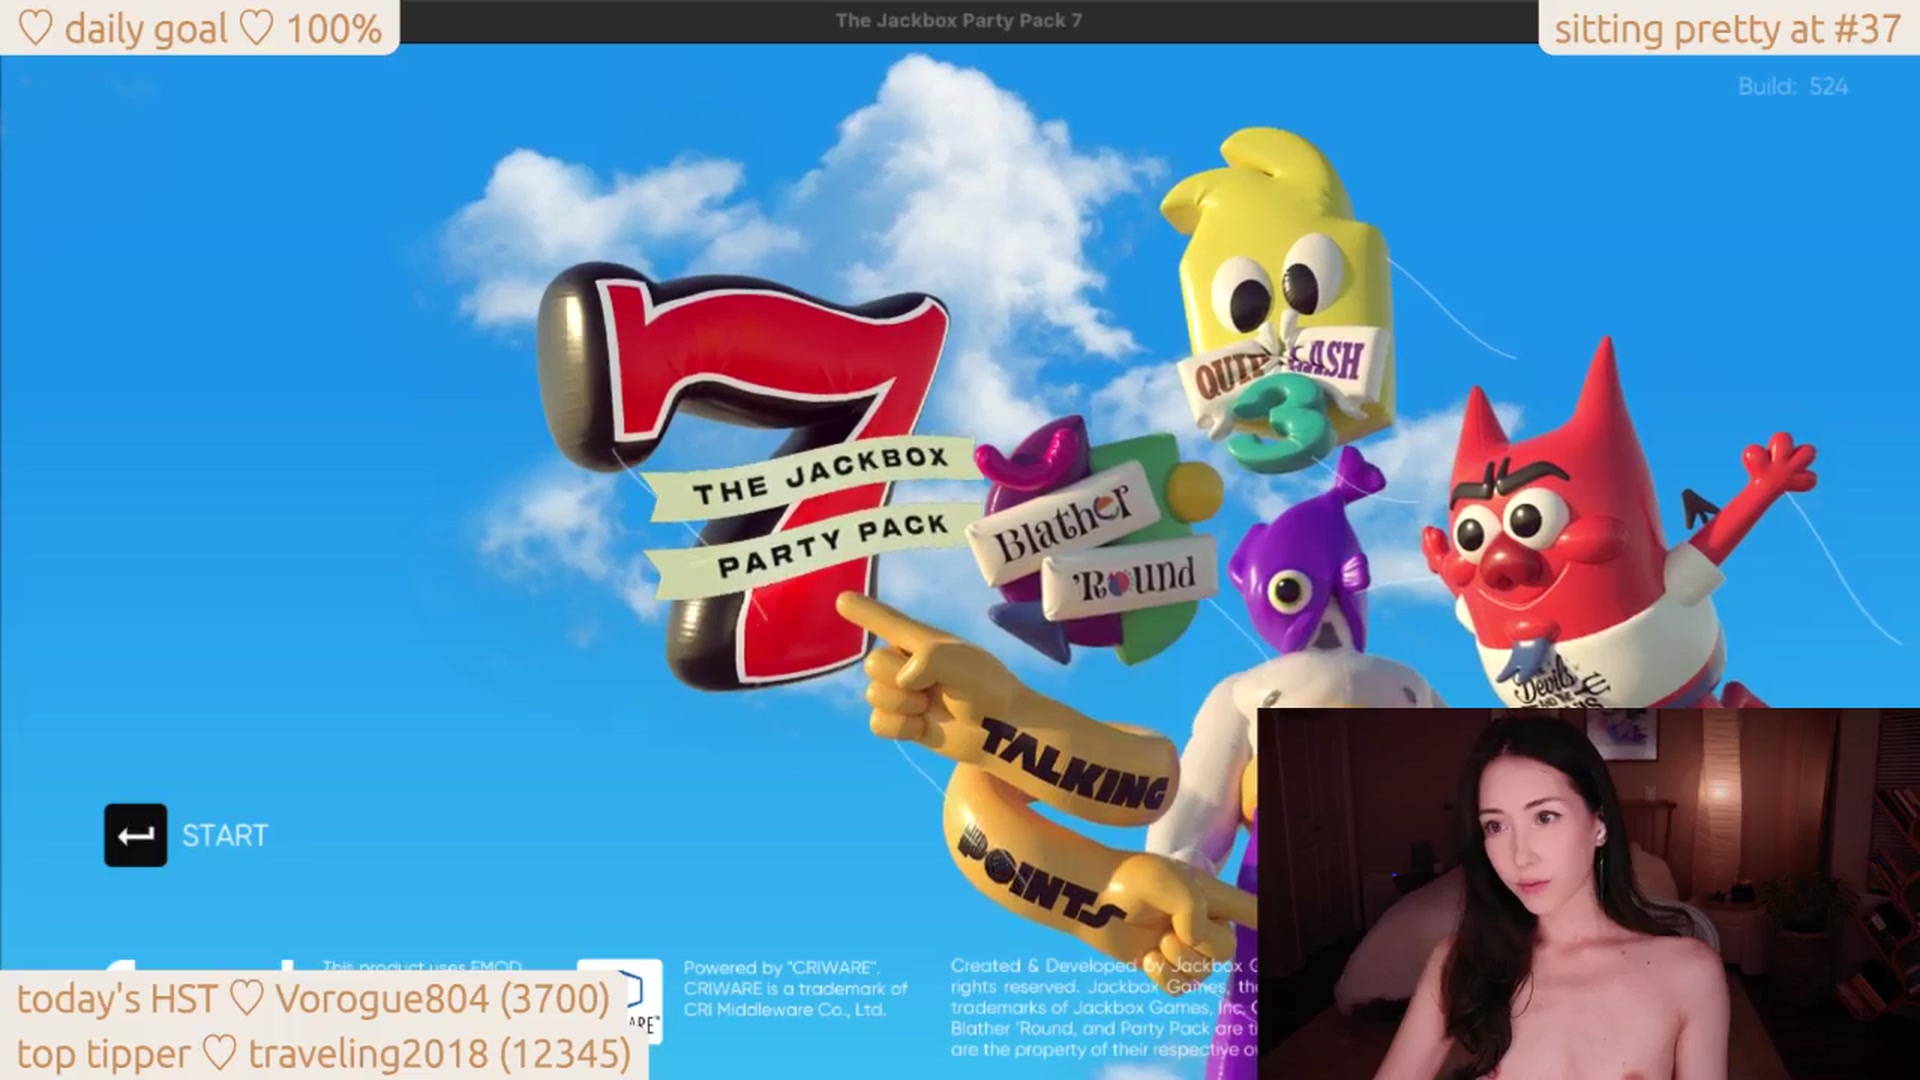1920x1080 pixels.
Task: Click "today's HST Vorogue804 (3700)" text
Action: coord(313,998)
